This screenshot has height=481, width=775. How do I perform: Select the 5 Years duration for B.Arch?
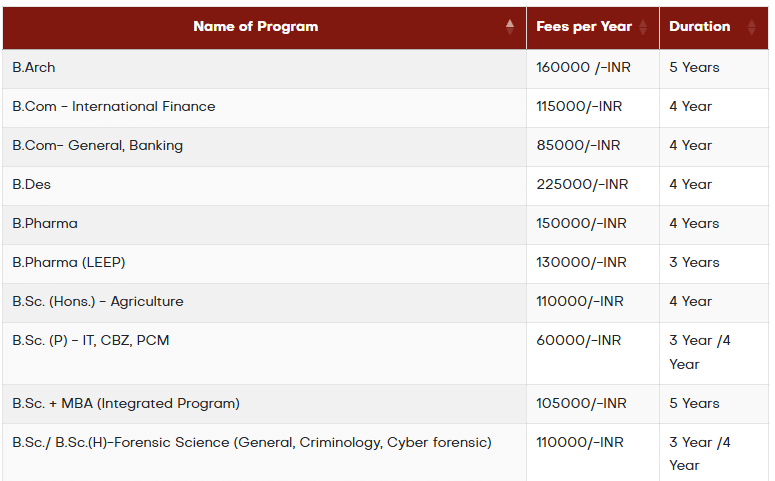(x=694, y=68)
